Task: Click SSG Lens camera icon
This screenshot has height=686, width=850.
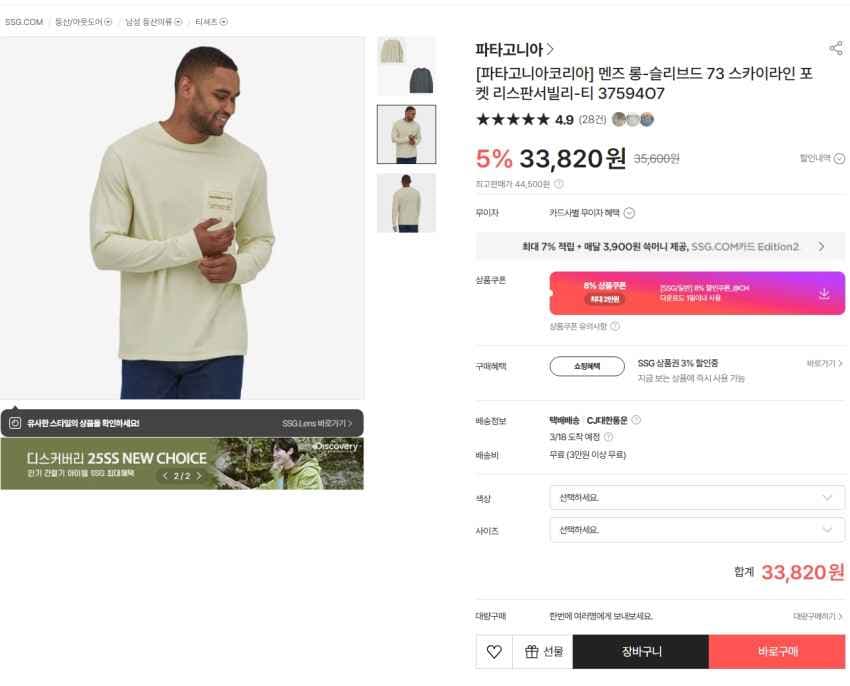Action: tap(15, 423)
